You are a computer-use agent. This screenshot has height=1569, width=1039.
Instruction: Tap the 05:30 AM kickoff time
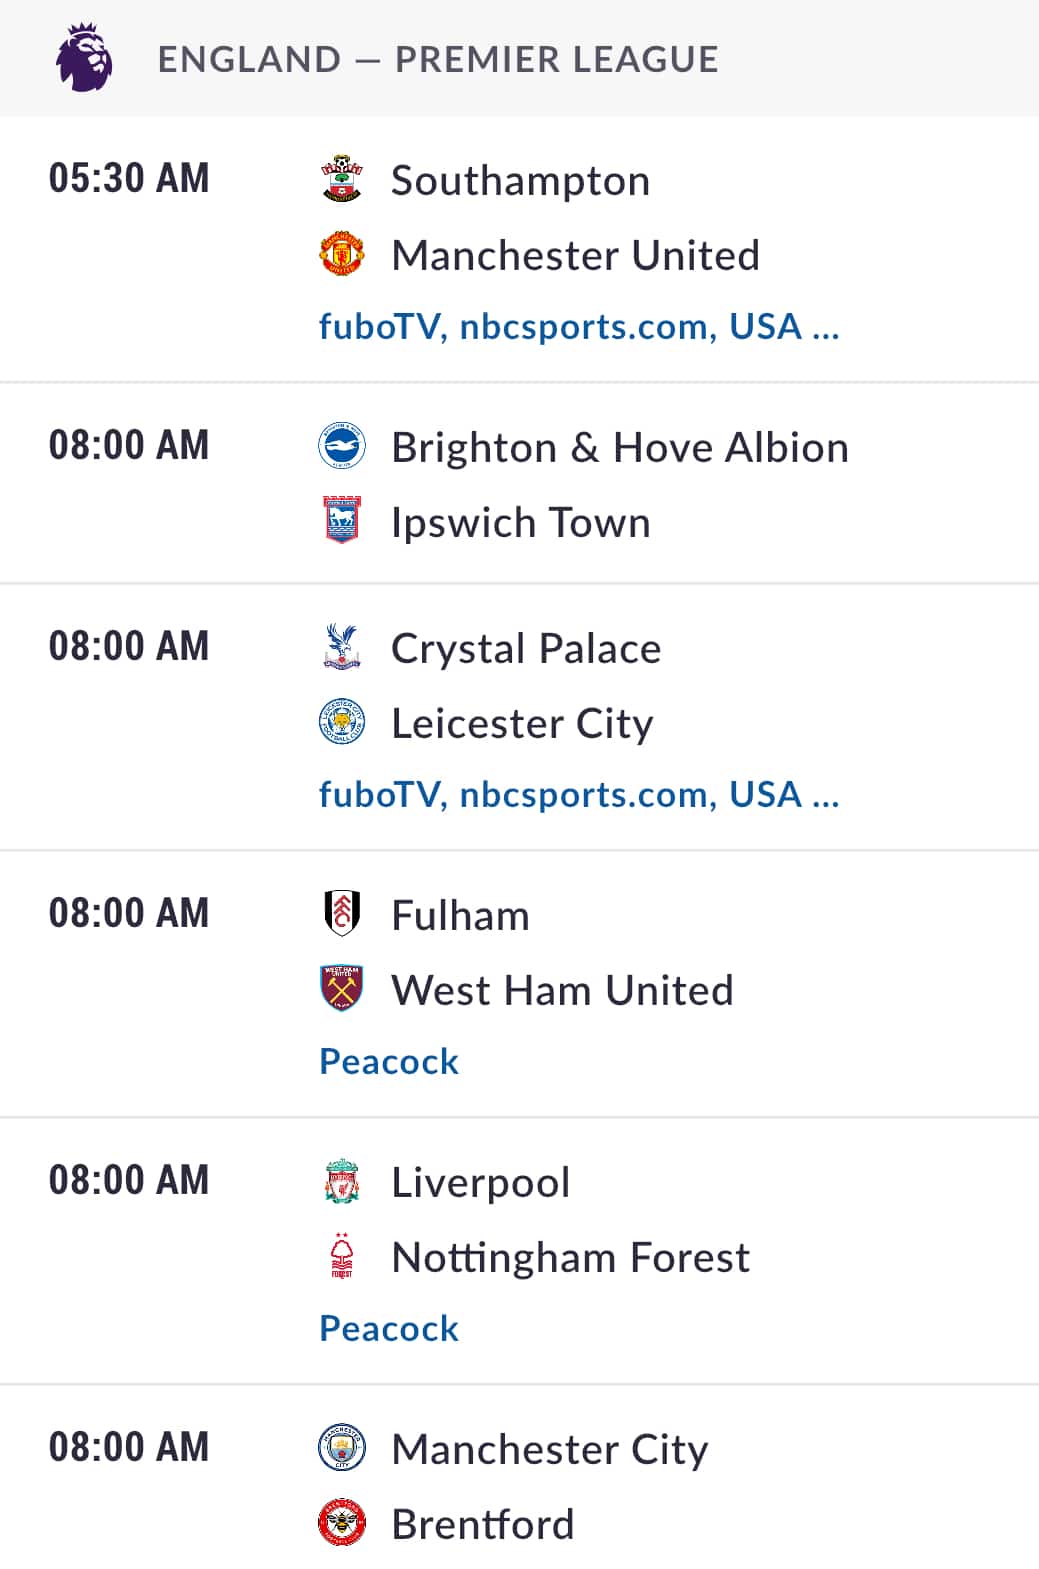[x=129, y=178]
